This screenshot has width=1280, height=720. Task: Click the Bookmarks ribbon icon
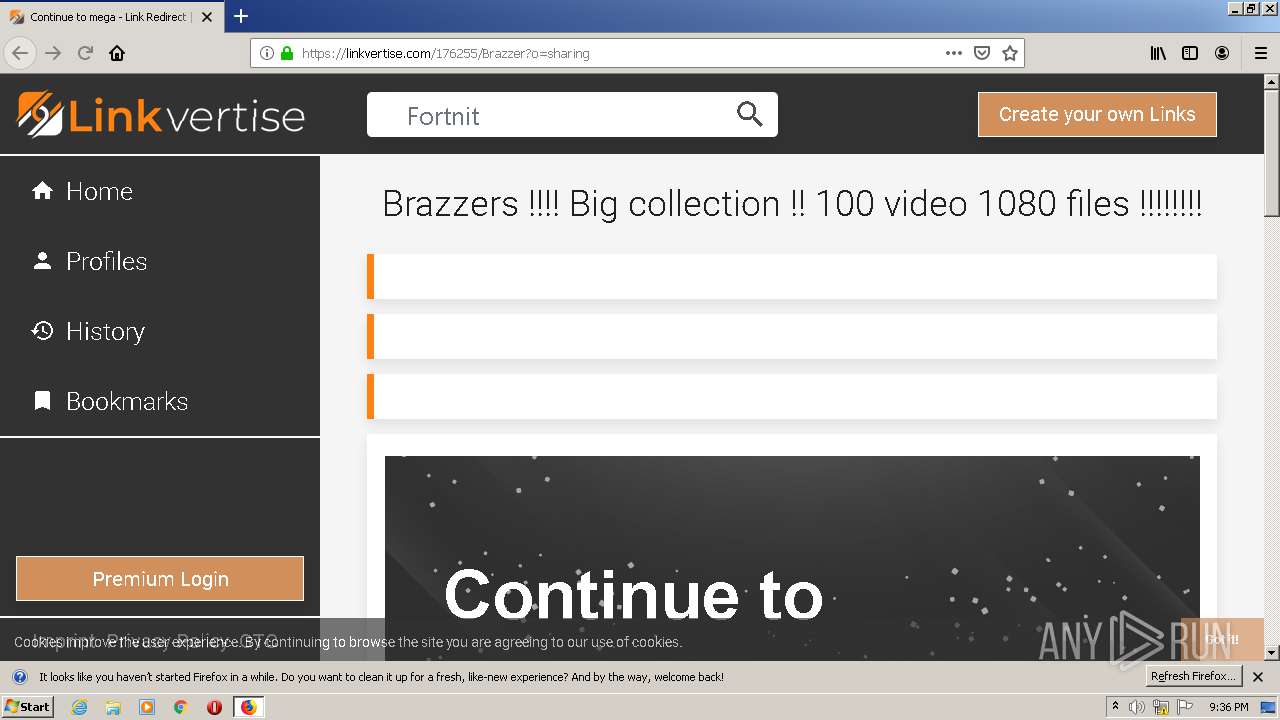pos(42,400)
